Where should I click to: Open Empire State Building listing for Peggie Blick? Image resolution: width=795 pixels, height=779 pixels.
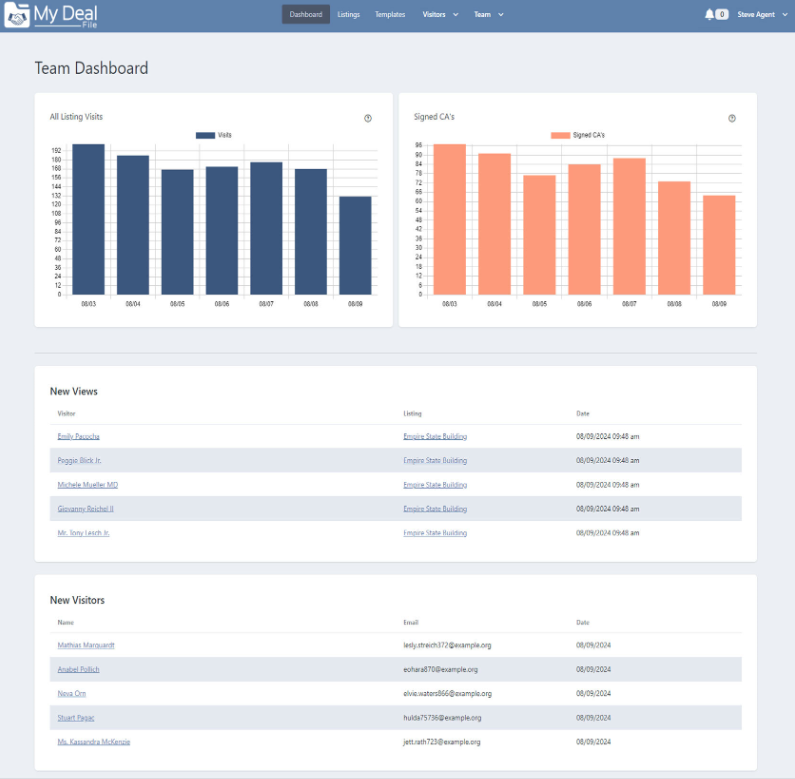coord(435,461)
